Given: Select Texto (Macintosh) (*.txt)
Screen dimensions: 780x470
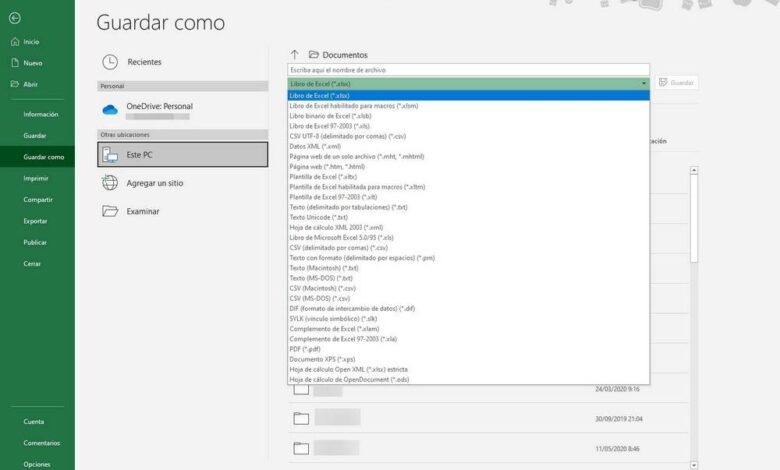Looking at the screenshot, I should 469,268.
